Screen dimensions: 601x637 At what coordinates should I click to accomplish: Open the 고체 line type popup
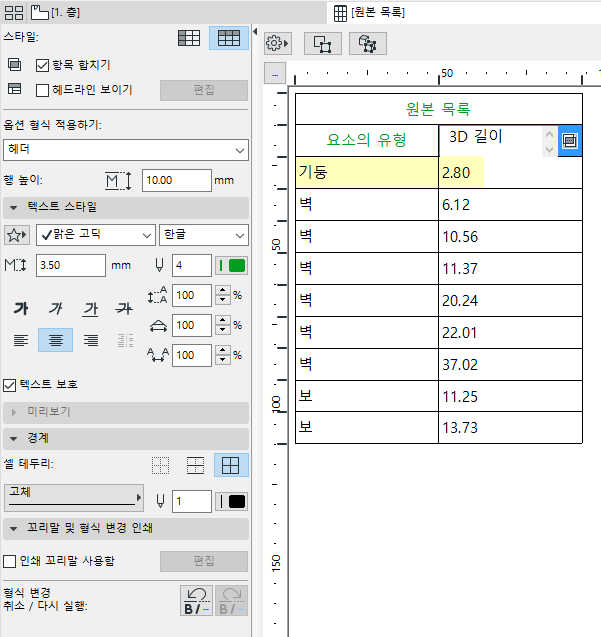74,498
